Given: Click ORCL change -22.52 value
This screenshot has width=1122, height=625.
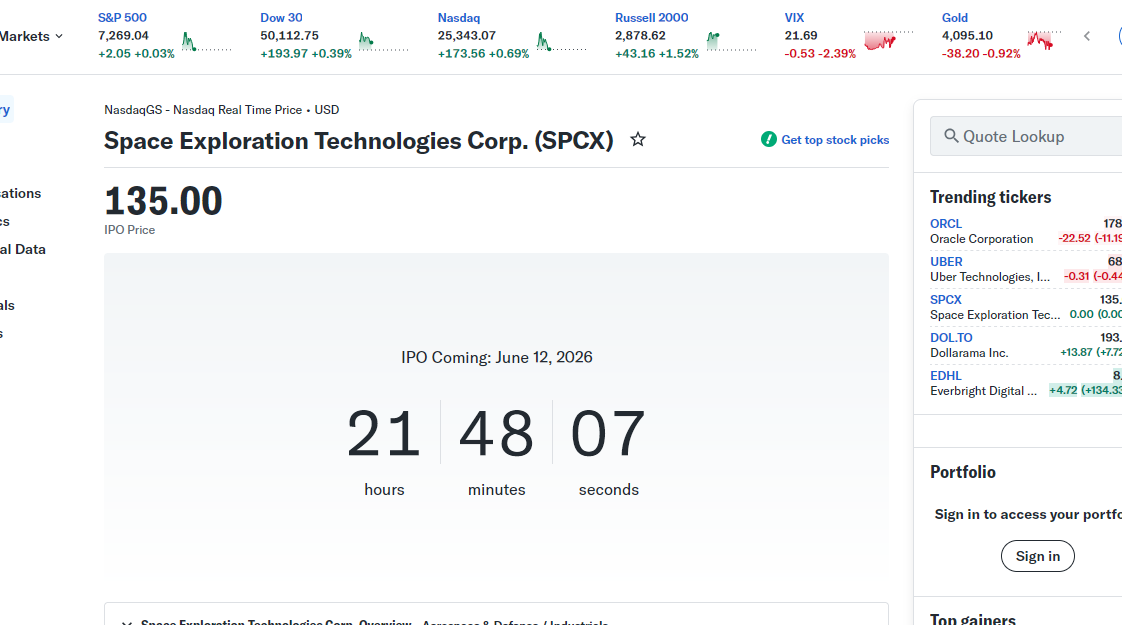Looking at the screenshot, I should coord(1074,238).
